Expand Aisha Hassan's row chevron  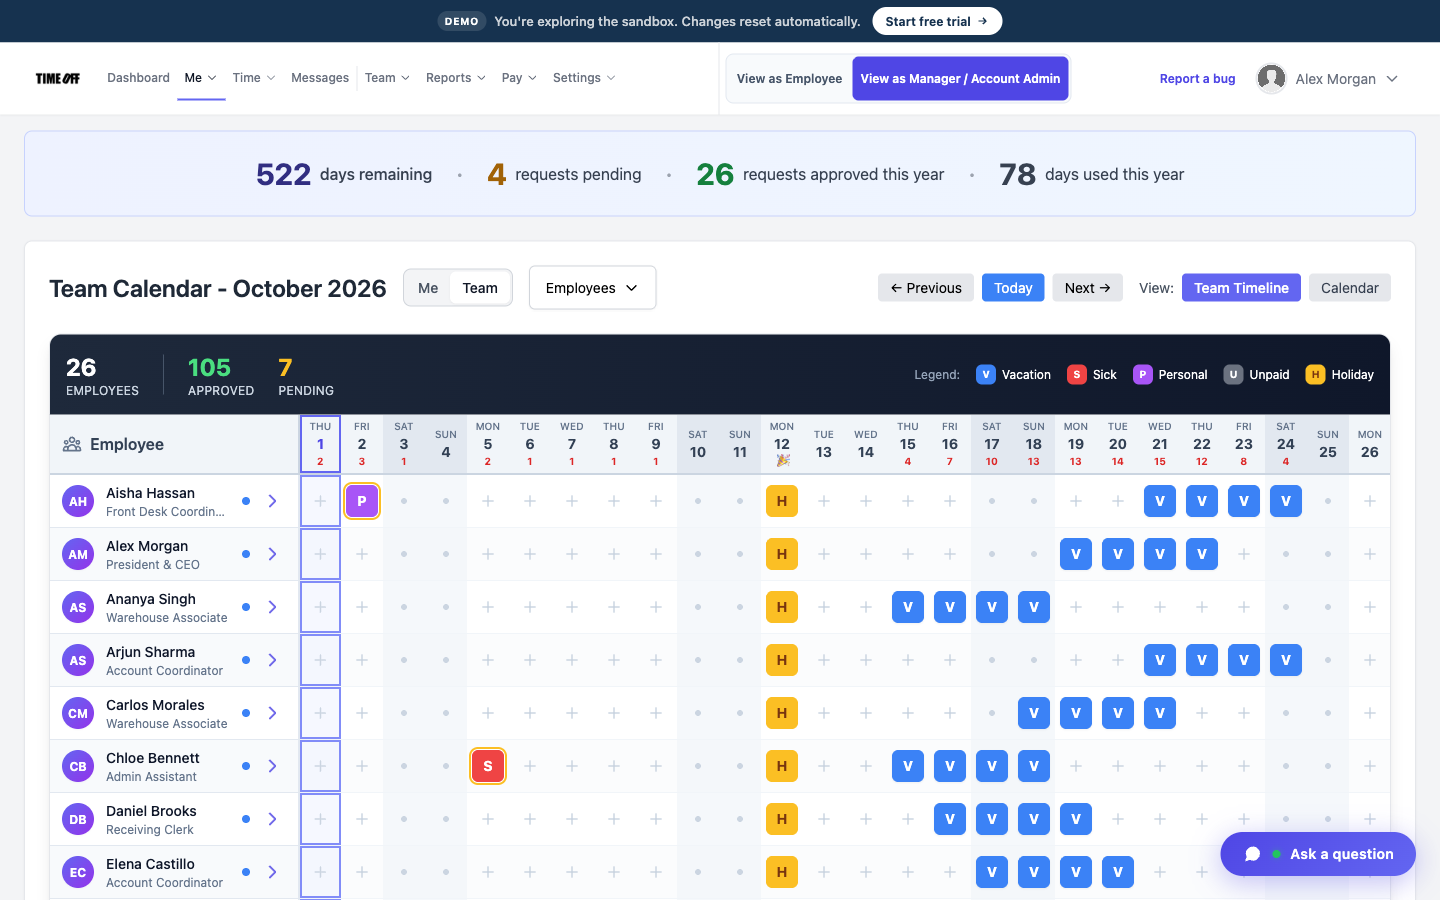272,501
